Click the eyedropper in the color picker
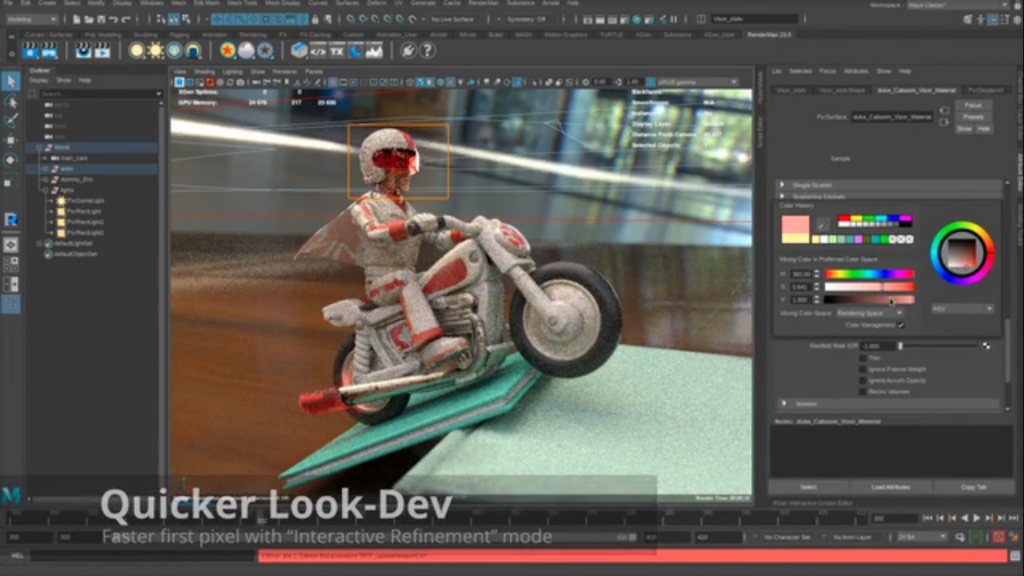Viewport: 1024px width, 576px height. [822, 225]
